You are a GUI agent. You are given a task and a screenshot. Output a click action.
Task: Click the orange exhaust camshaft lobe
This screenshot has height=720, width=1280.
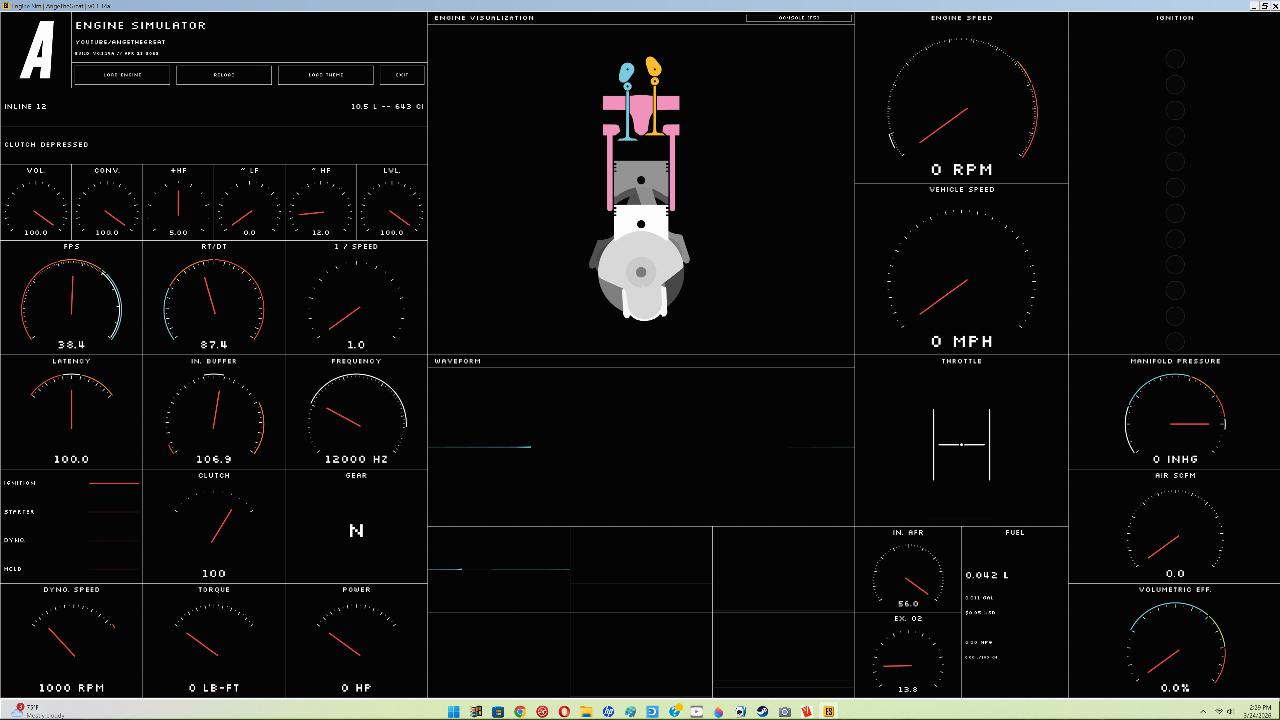coord(653,68)
